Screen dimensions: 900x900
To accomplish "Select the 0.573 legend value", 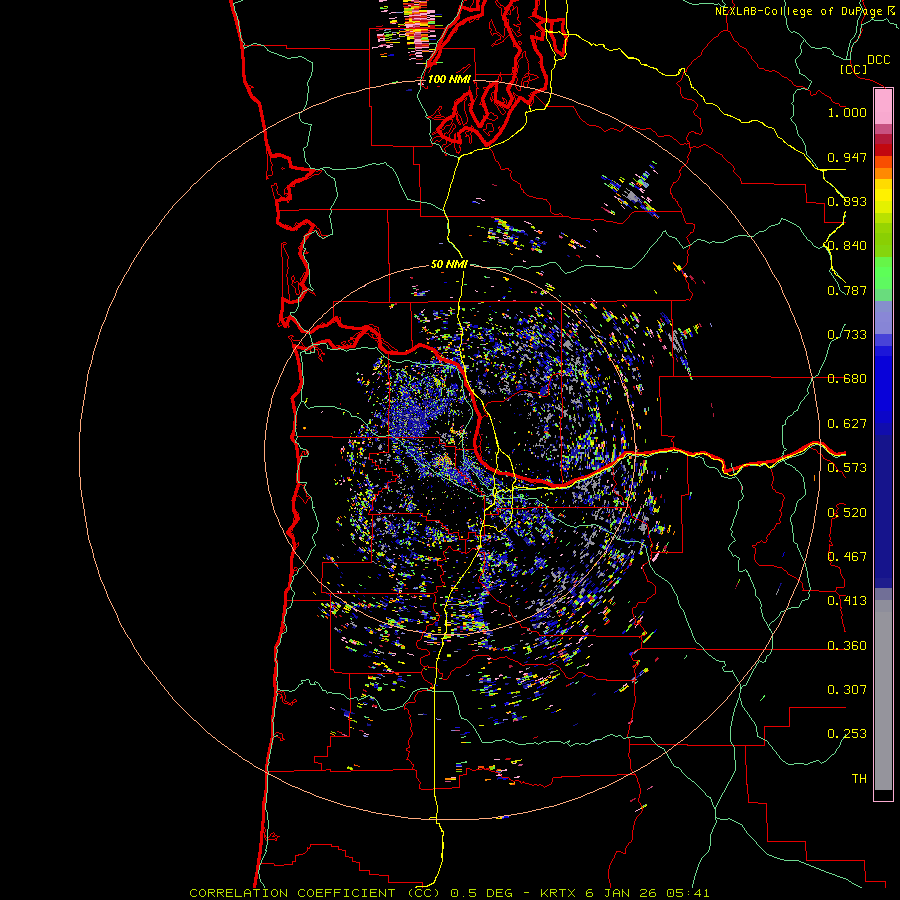I will [847, 468].
